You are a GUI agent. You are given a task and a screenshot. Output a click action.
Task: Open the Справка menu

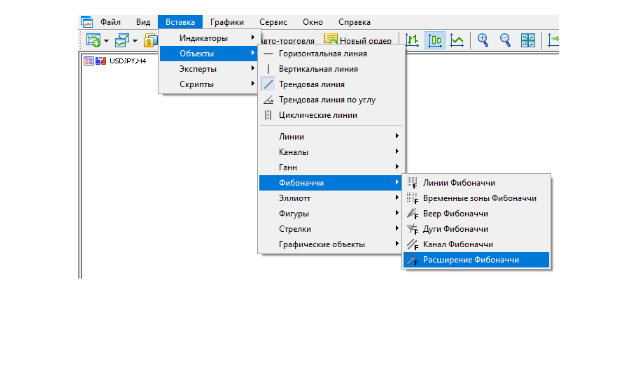pos(354,22)
